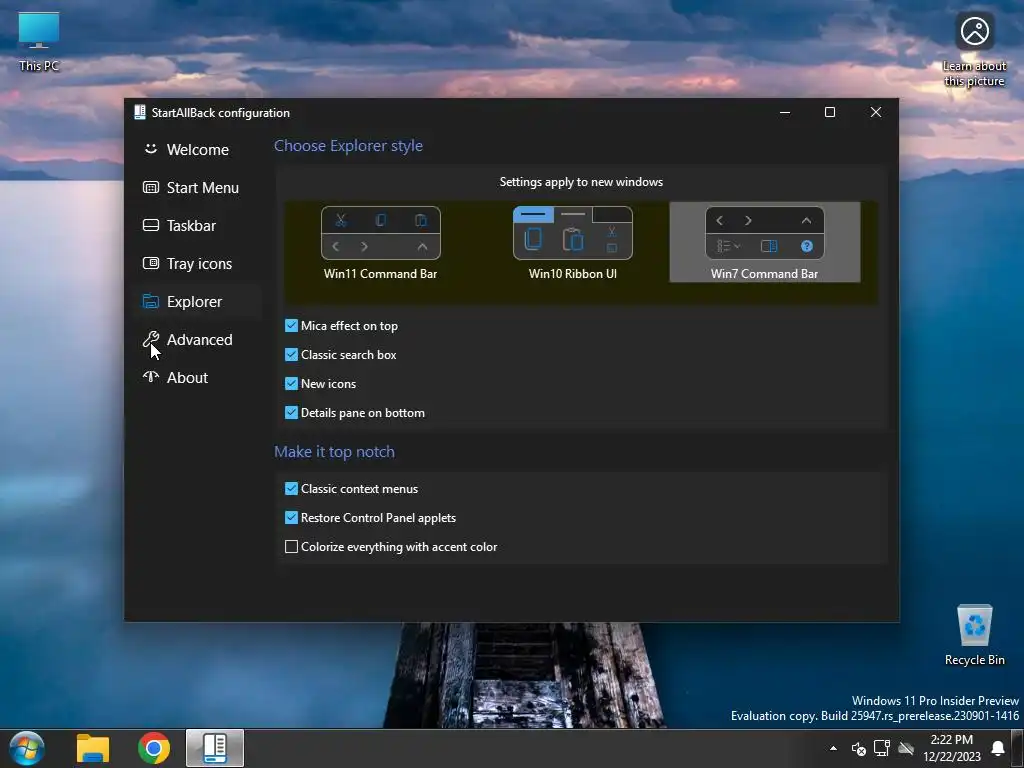
Task: Toggle the Classic search box checkbox
Action: 291,355
